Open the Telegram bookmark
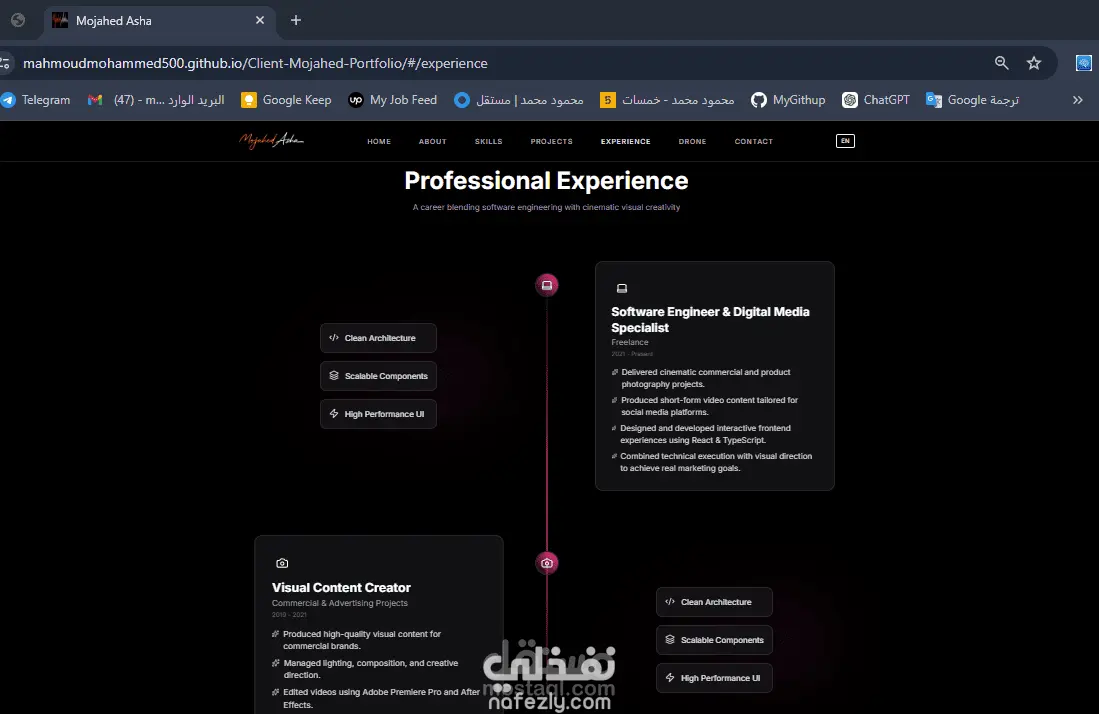1099x714 pixels. [x=36, y=100]
